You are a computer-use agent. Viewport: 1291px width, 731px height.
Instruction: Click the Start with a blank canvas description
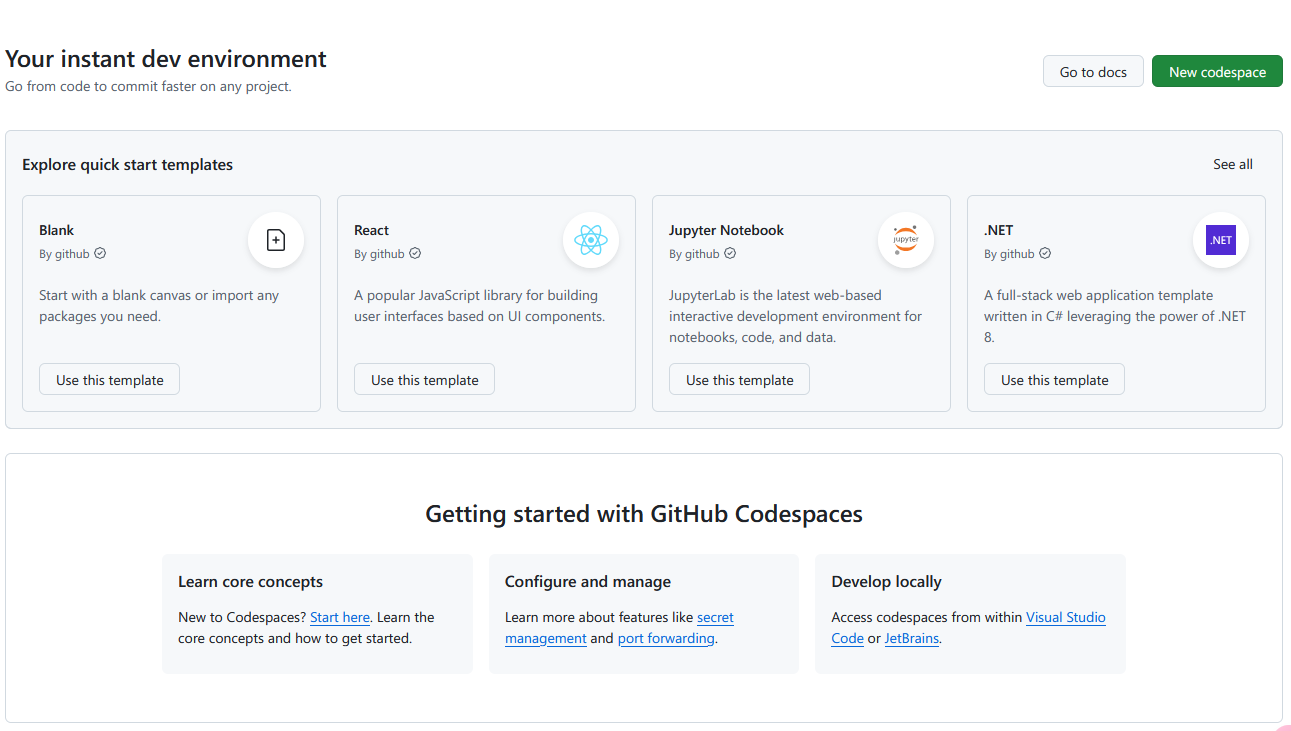(x=159, y=306)
